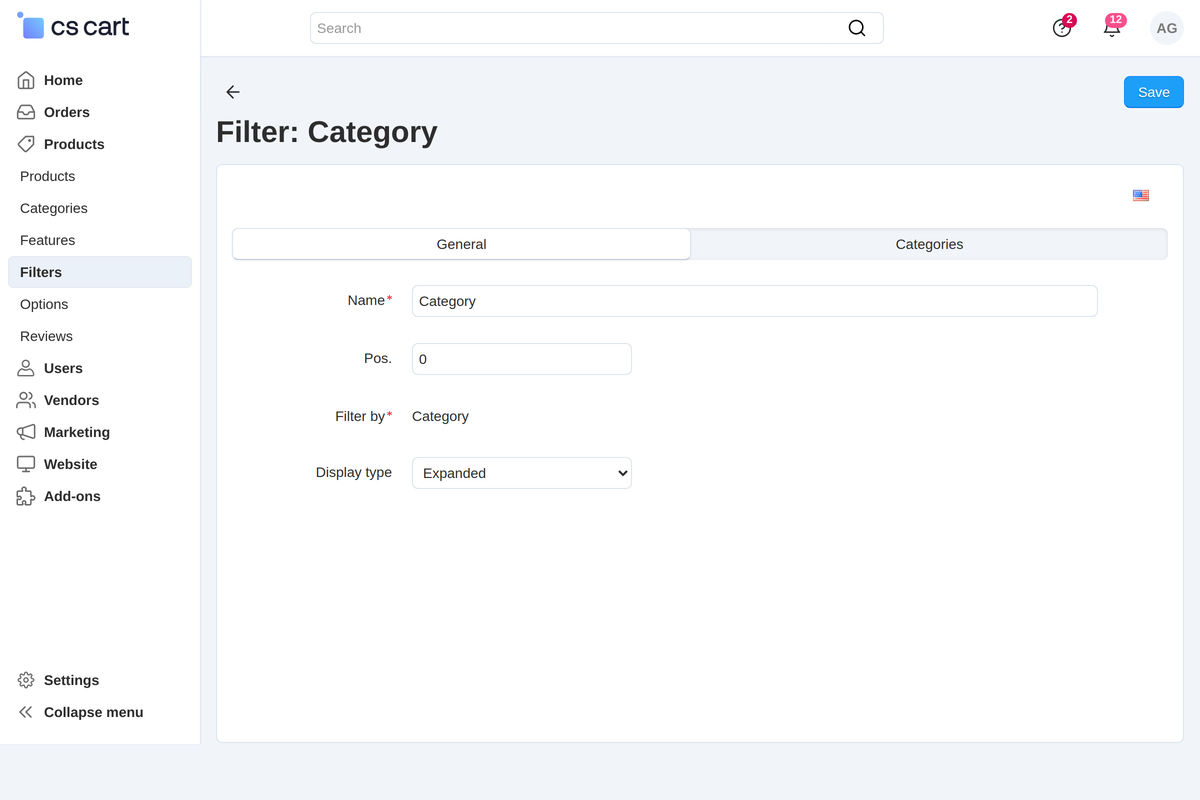Screen dimensions: 1200x800
Task: Open the Marketing menu label
Action: tap(77, 432)
